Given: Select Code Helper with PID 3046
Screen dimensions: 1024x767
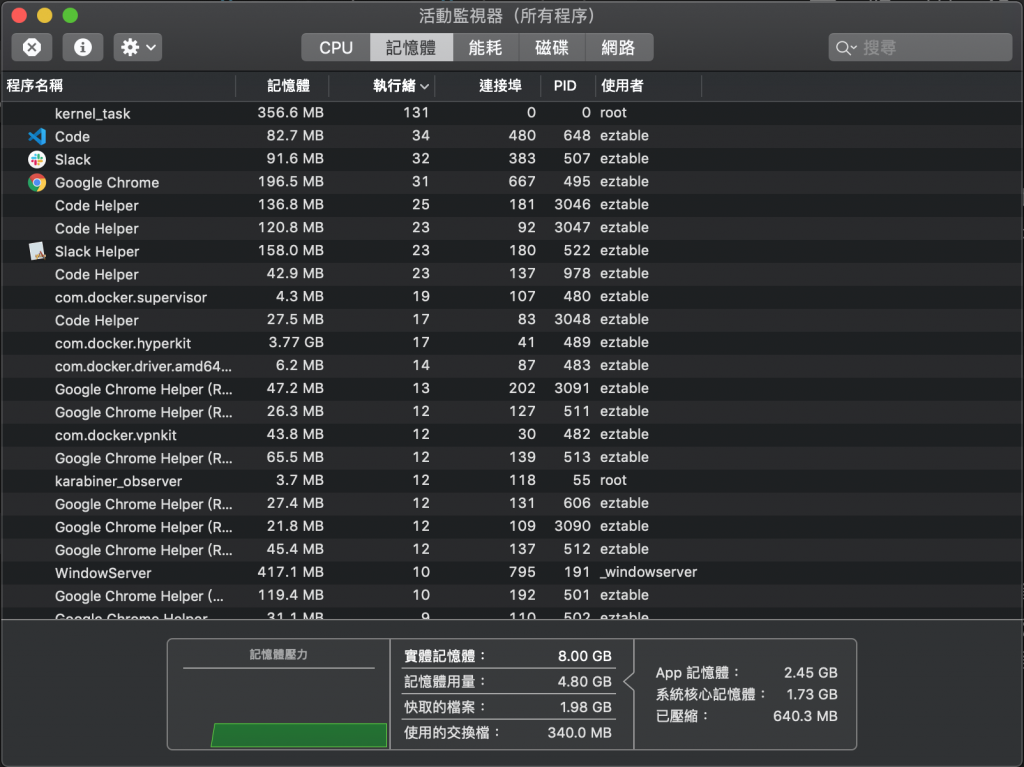Looking at the screenshot, I should (x=512, y=204).
